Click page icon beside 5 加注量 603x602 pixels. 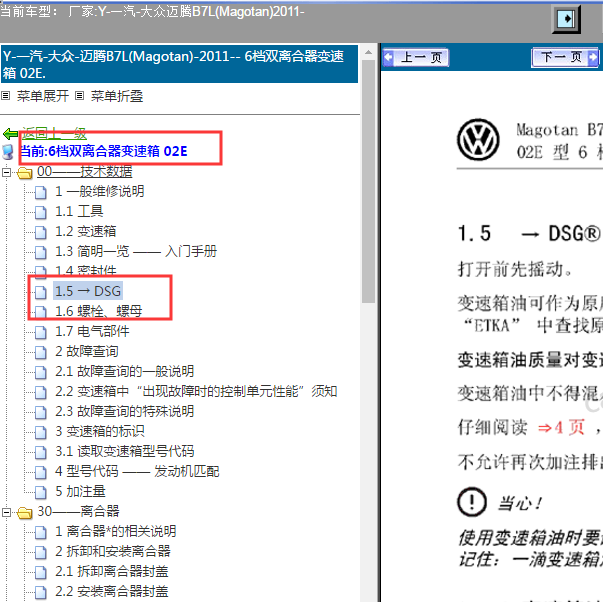pyautogui.click(x=41, y=492)
